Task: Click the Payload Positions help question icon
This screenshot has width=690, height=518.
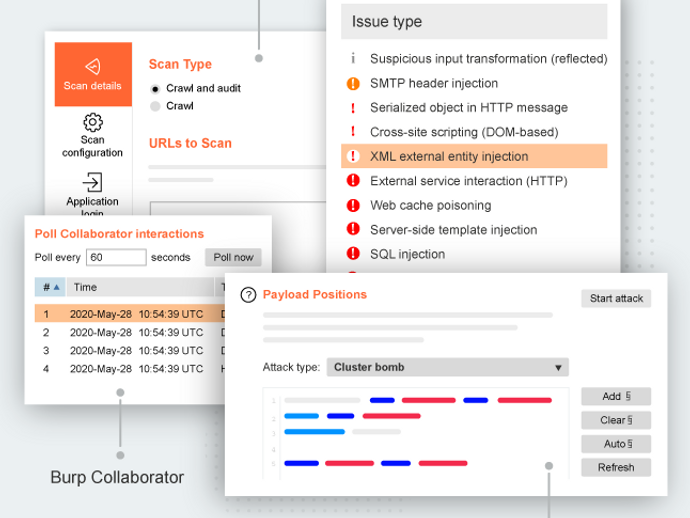Action: coord(248,295)
